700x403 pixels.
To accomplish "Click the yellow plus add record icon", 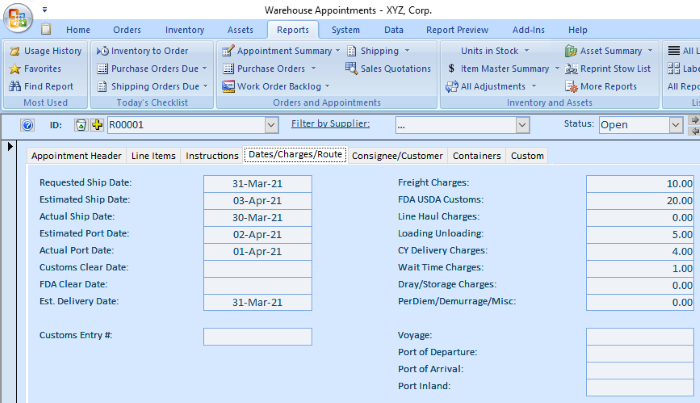I will (x=97, y=125).
